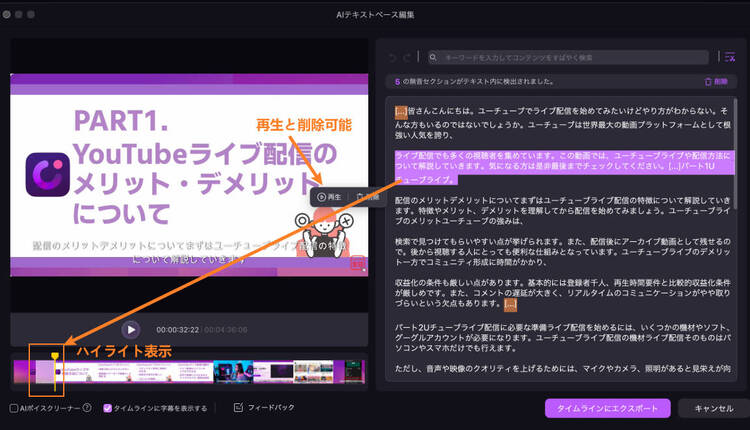Click the dark green last frame of the filmstrip
Screen dimensions: 750x430
[355, 372]
